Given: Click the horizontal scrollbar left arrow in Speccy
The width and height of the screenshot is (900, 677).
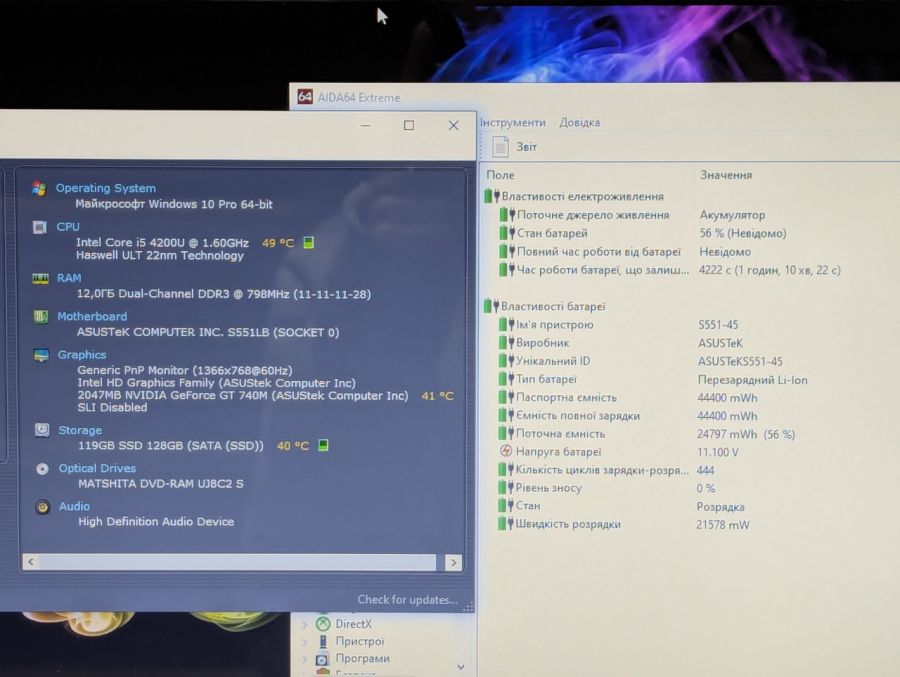Looking at the screenshot, I should point(31,562).
